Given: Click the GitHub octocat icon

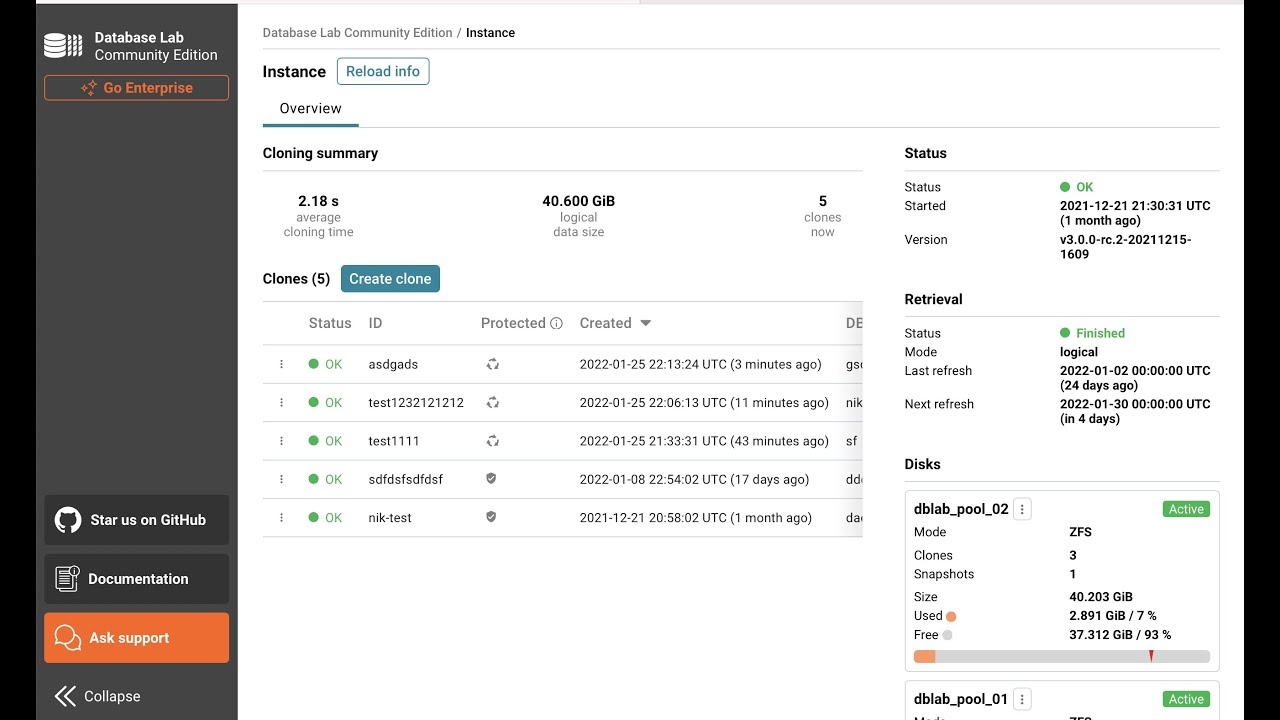Looking at the screenshot, I should (68, 520).
